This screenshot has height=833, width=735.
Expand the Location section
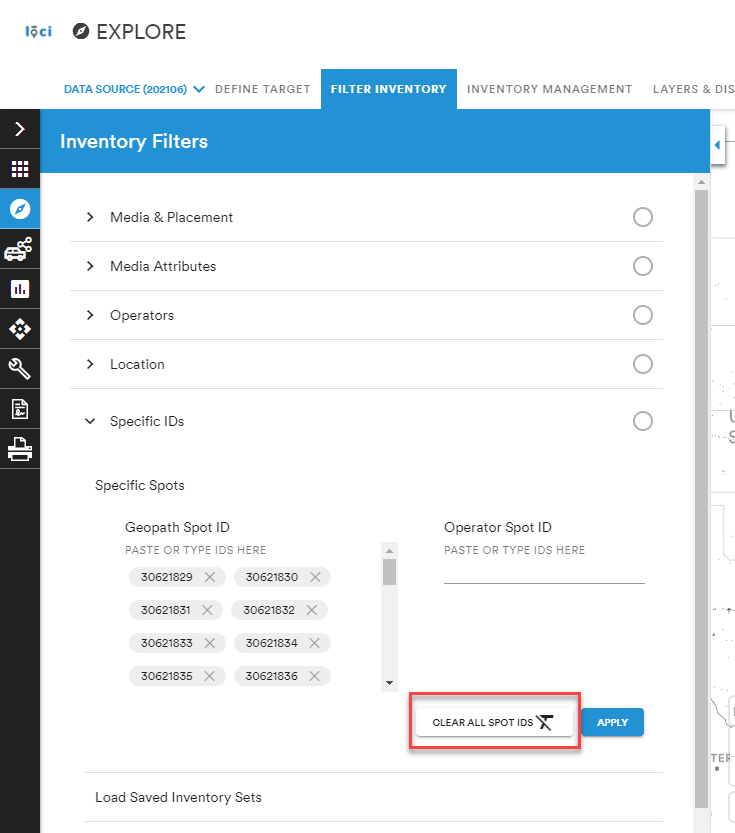(90, 364)
